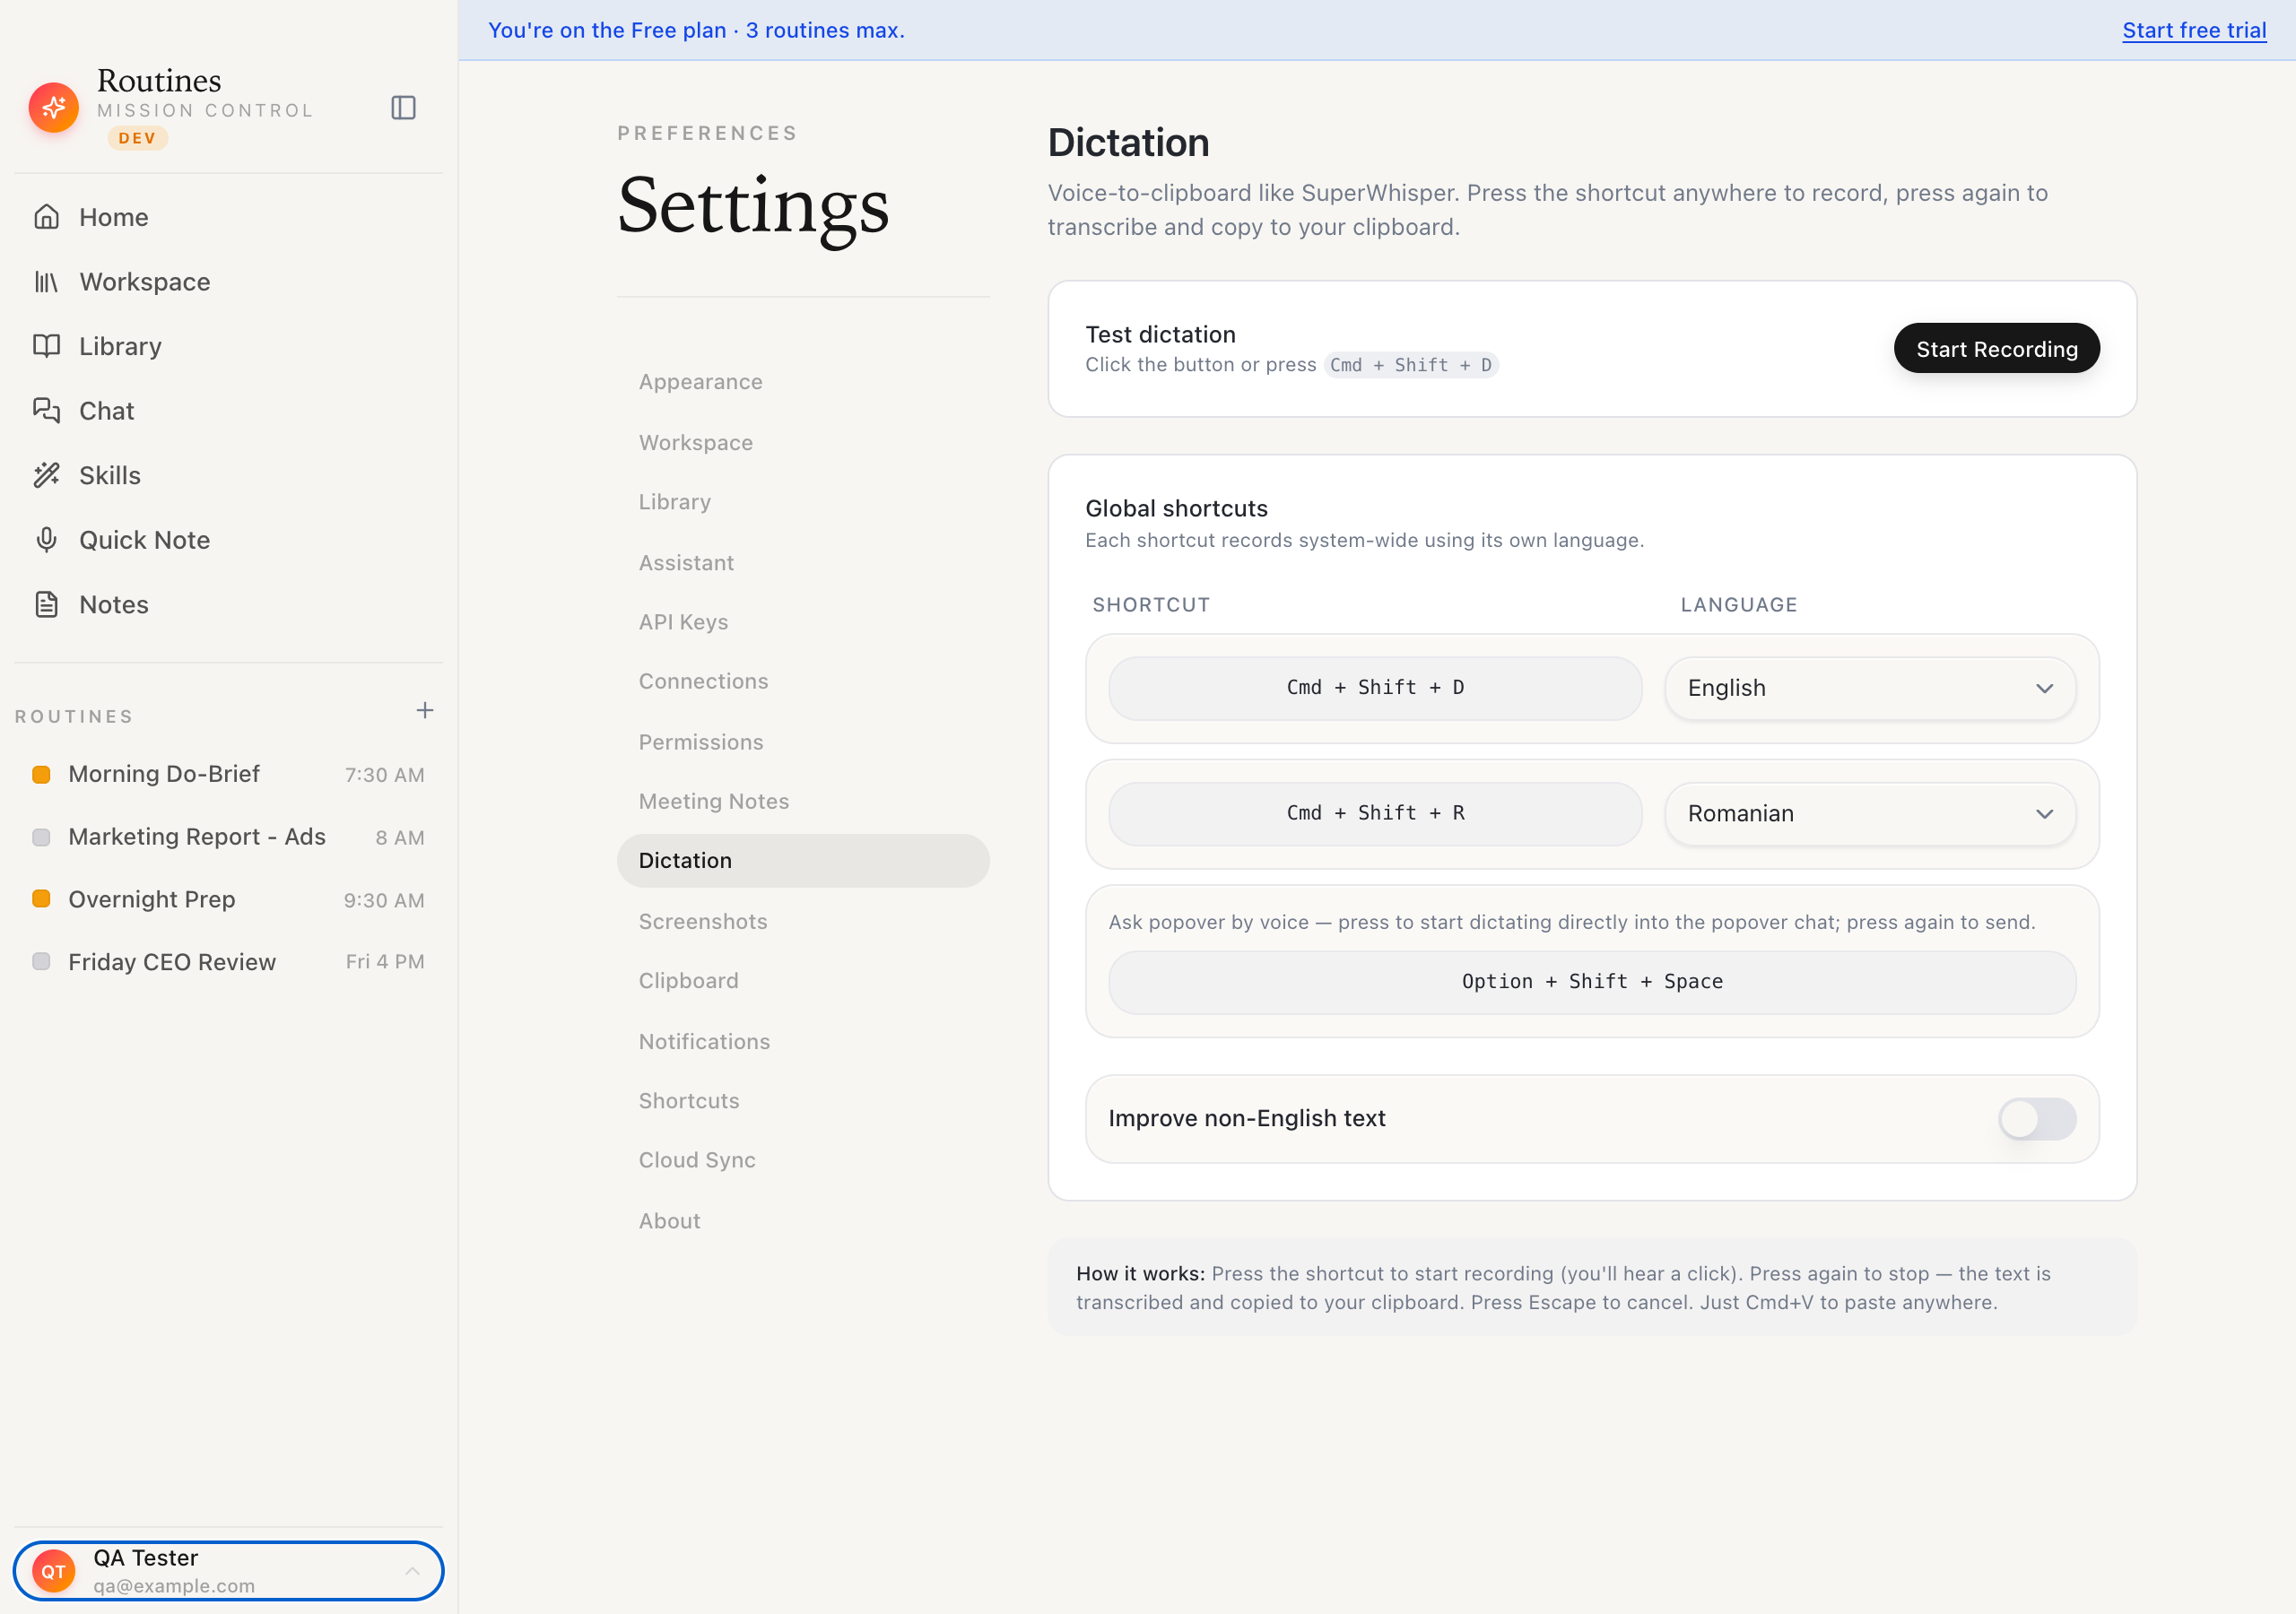
Task: Click the Home house icon
Action: pos(46,217)
